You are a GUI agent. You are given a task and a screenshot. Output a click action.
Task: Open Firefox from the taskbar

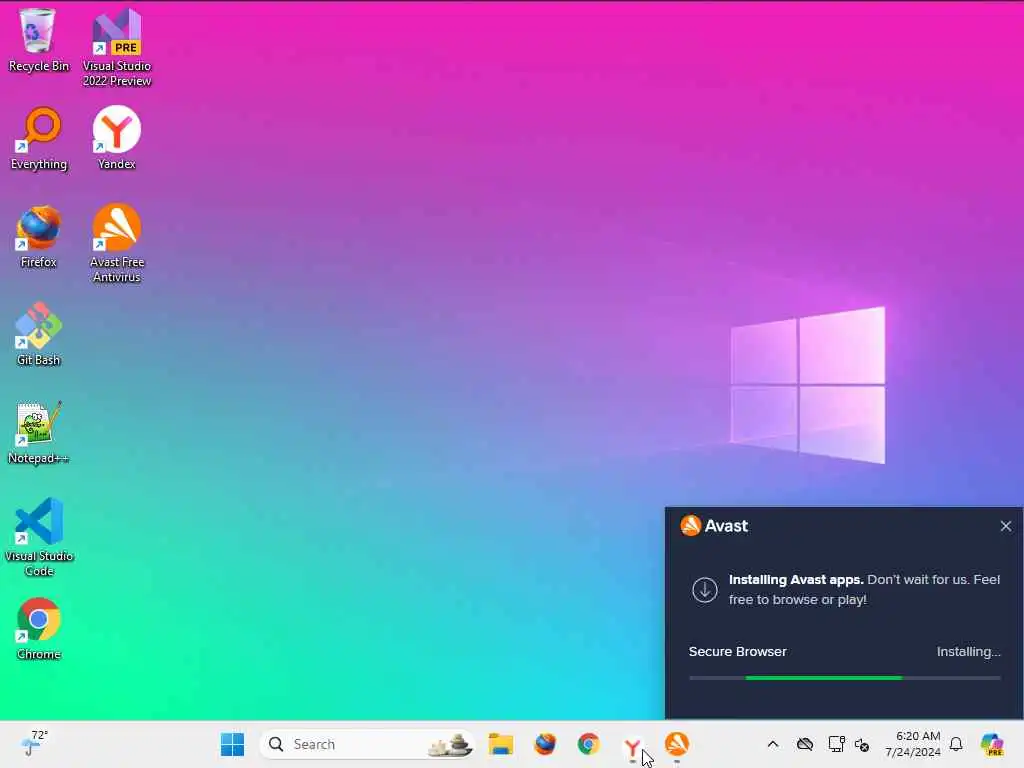point(545,744)
